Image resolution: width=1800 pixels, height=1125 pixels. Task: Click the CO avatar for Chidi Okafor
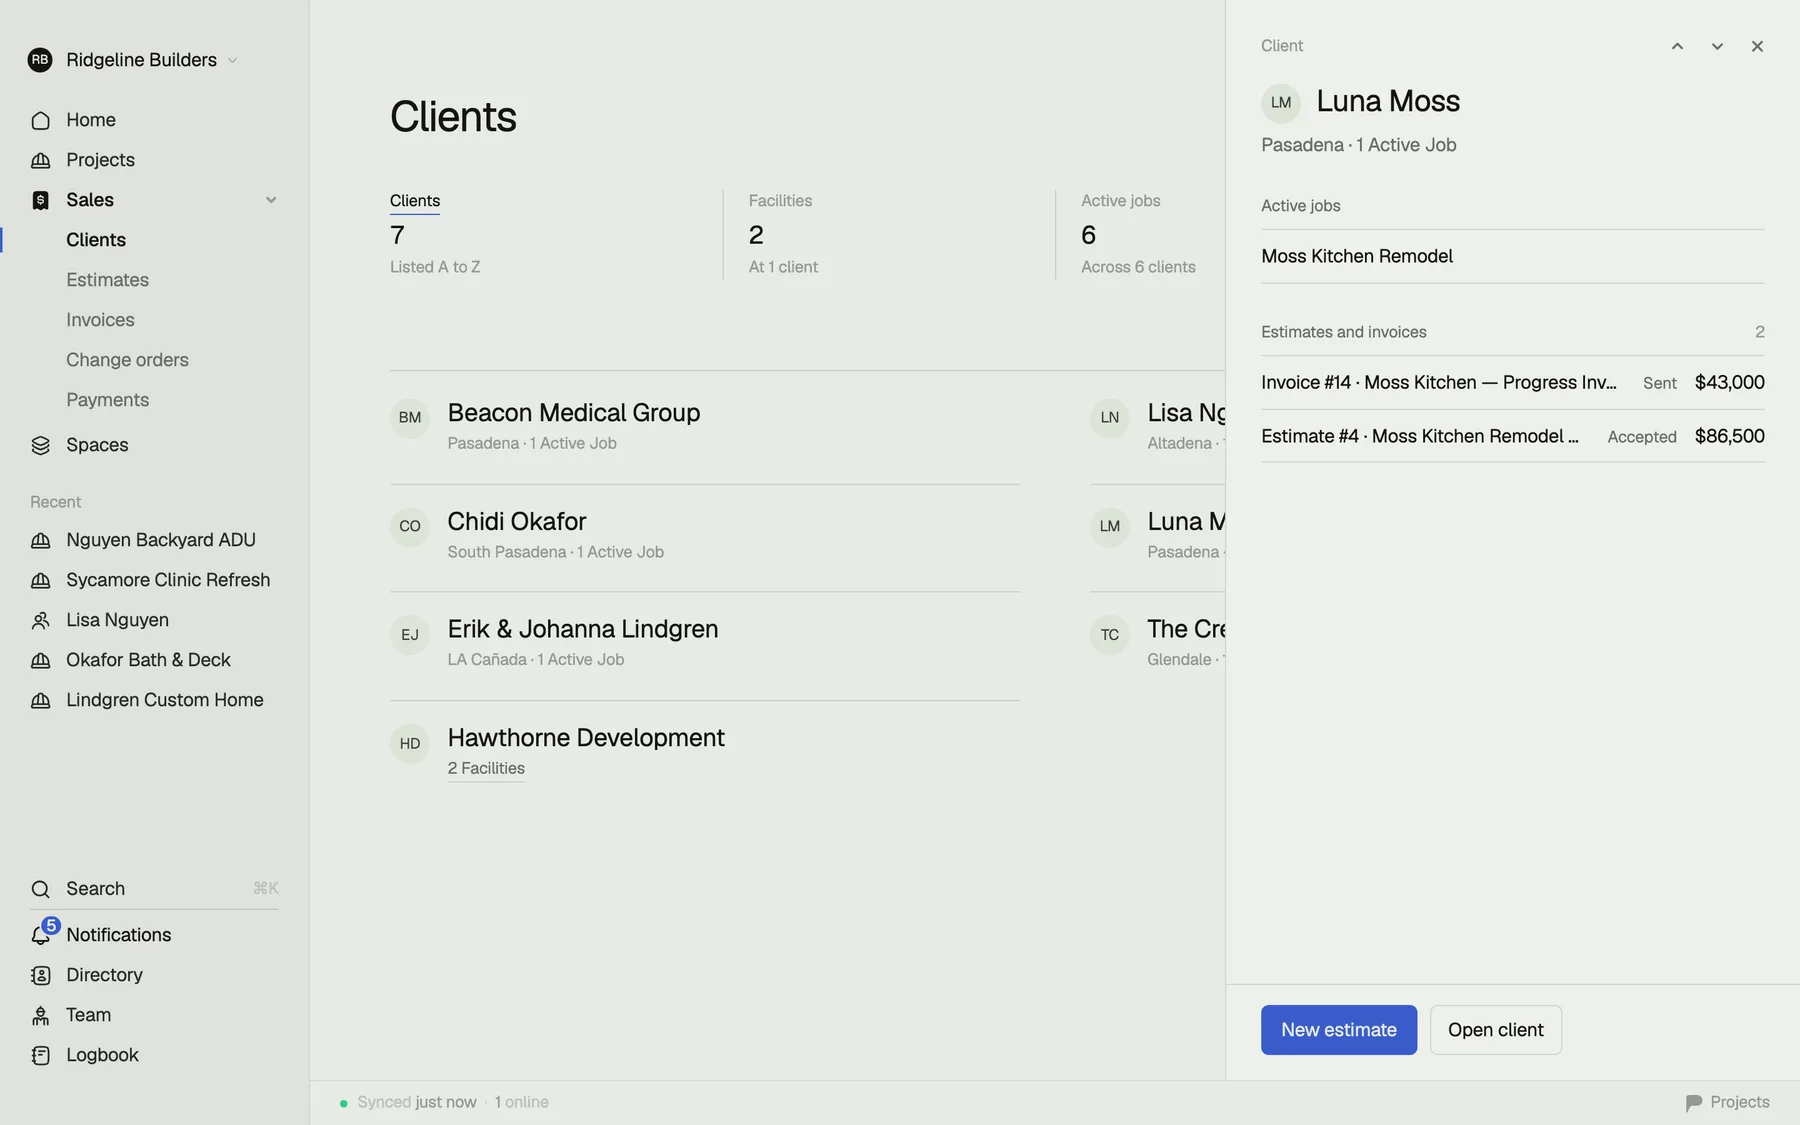coord(410,526)
